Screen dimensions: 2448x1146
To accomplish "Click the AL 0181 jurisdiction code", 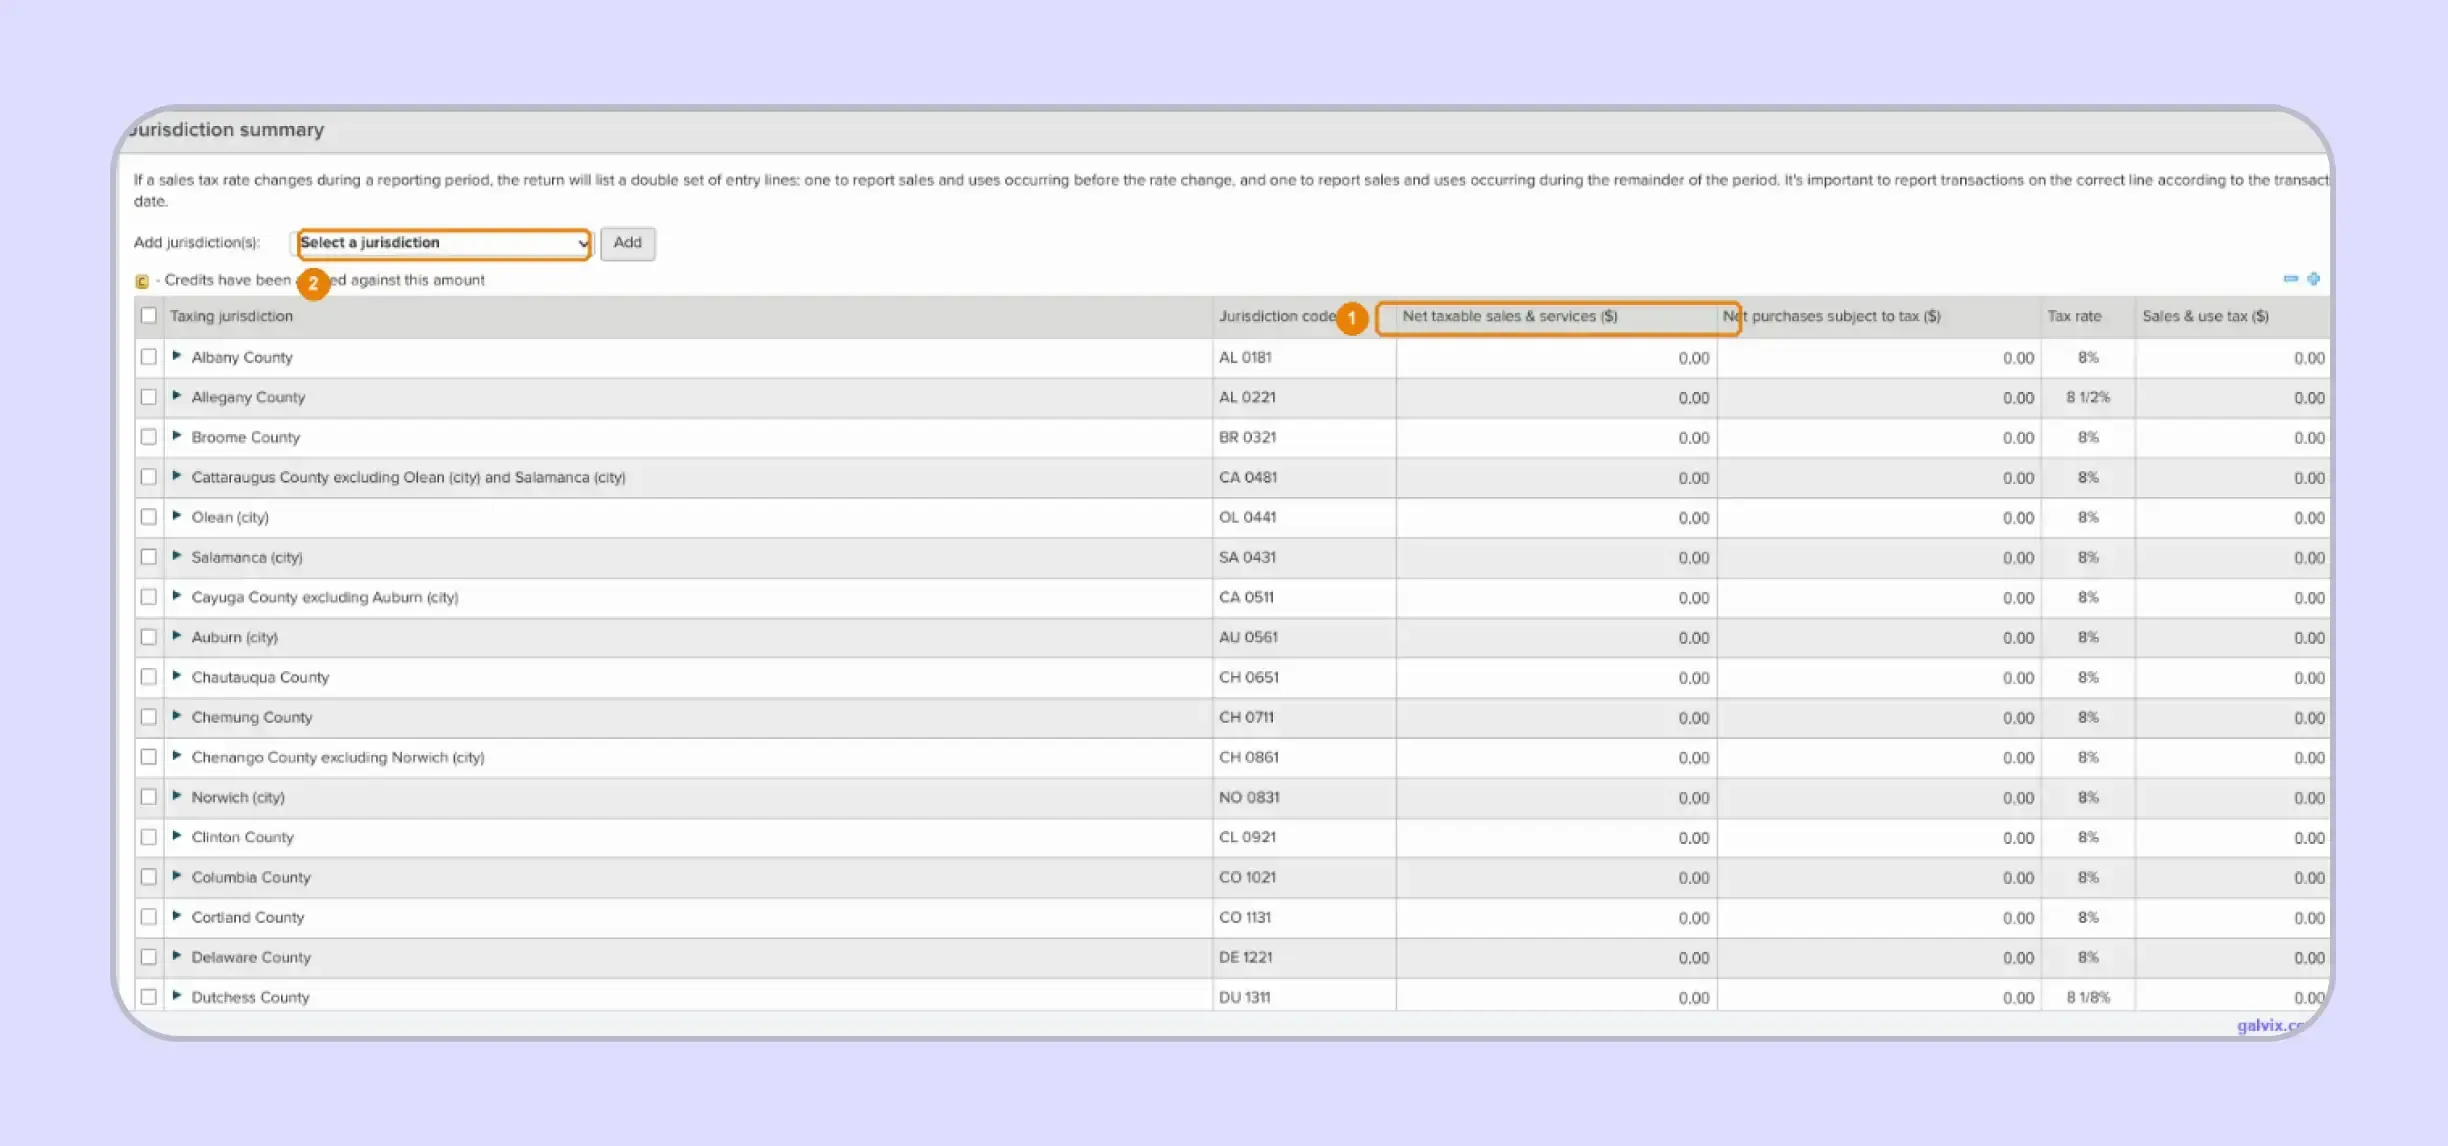I will click(x=1245, y=357).
